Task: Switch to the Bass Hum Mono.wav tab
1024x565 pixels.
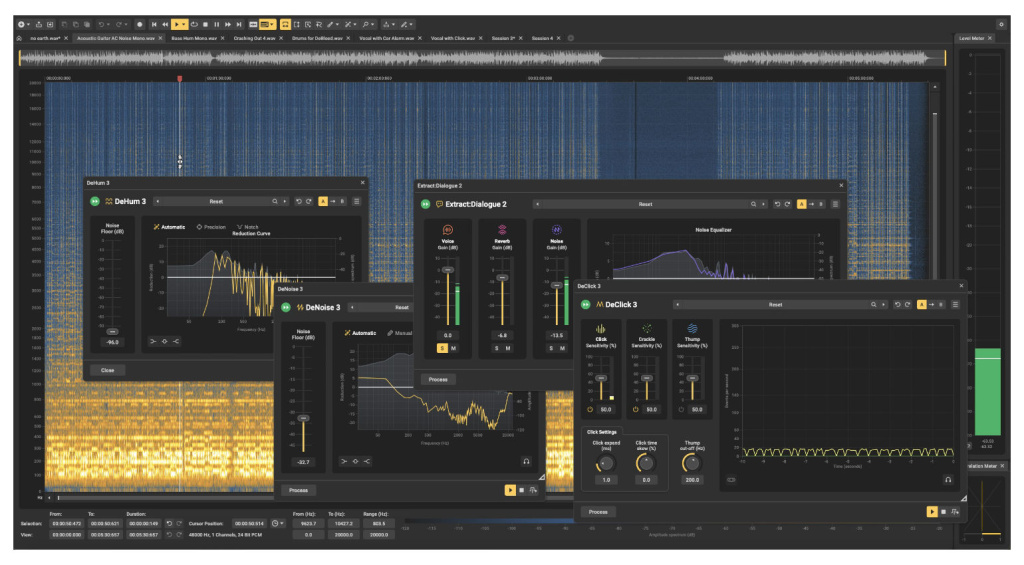Action: click(194, 38)
